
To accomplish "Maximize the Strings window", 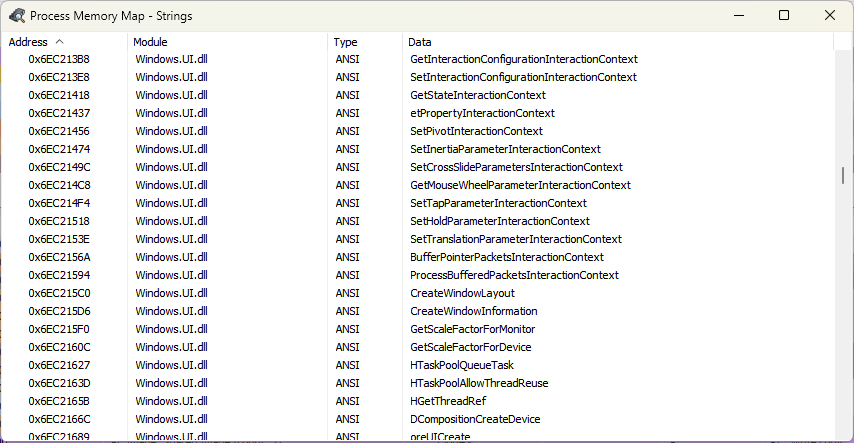I will (x=784, y=16).
